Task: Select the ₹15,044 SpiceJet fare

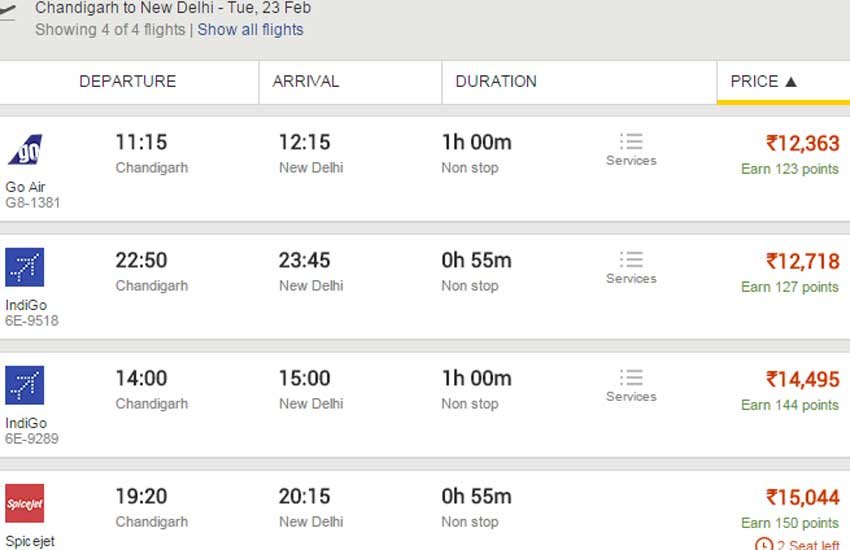Action: click(802, 497)
